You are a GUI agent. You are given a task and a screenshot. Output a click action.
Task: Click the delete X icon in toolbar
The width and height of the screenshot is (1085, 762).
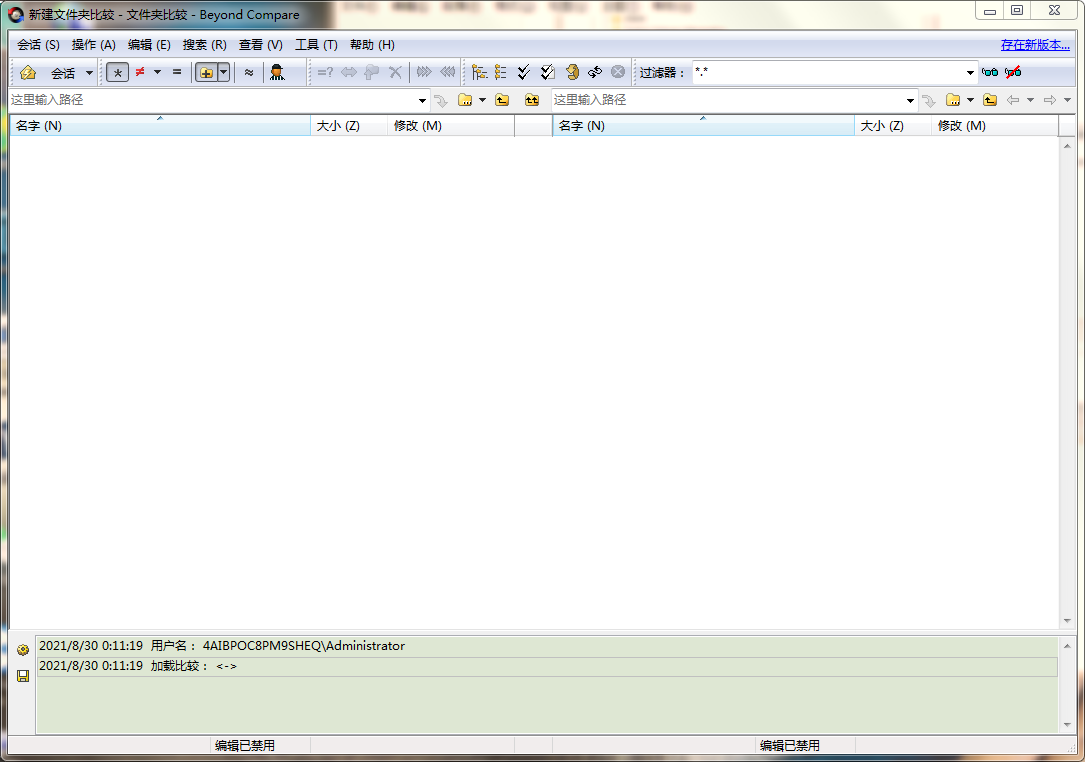pyautogui.click(x=395, y=72)
